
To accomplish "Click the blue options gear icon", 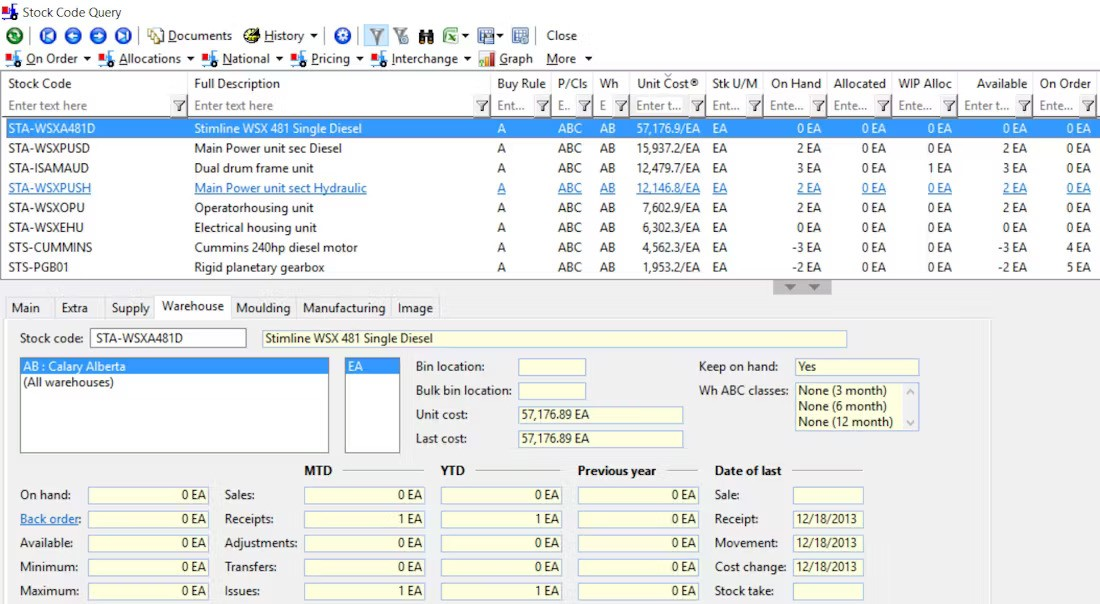I will click(342, 35).
